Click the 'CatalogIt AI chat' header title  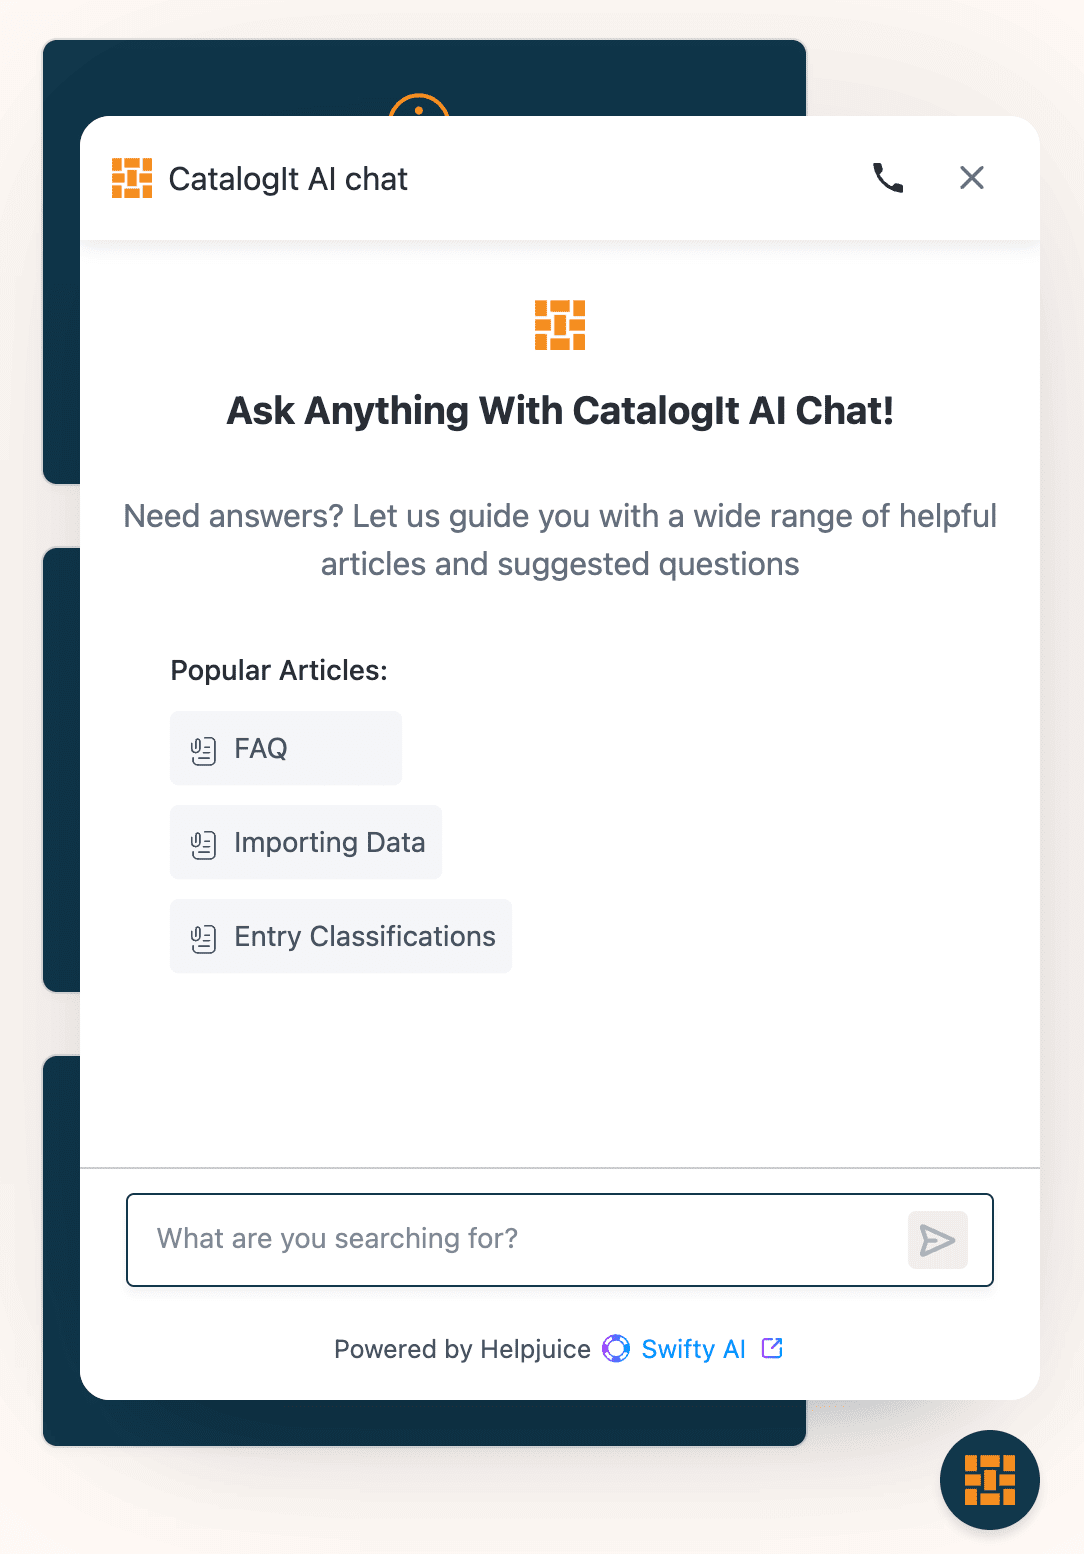coord(288,179)
